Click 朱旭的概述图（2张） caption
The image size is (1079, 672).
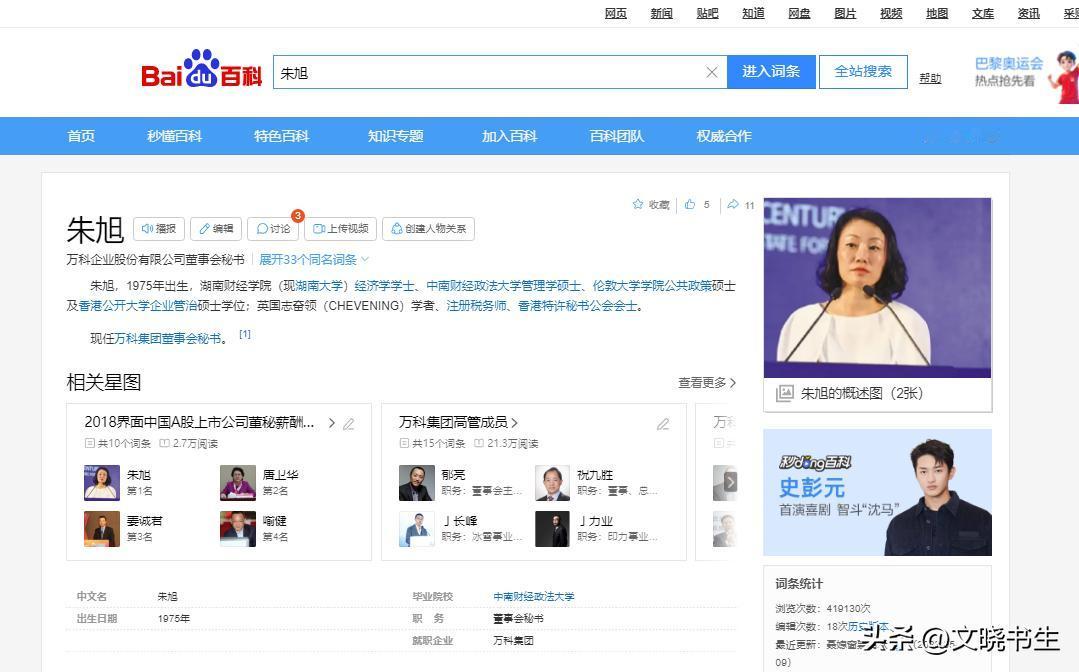coord(862,393)
